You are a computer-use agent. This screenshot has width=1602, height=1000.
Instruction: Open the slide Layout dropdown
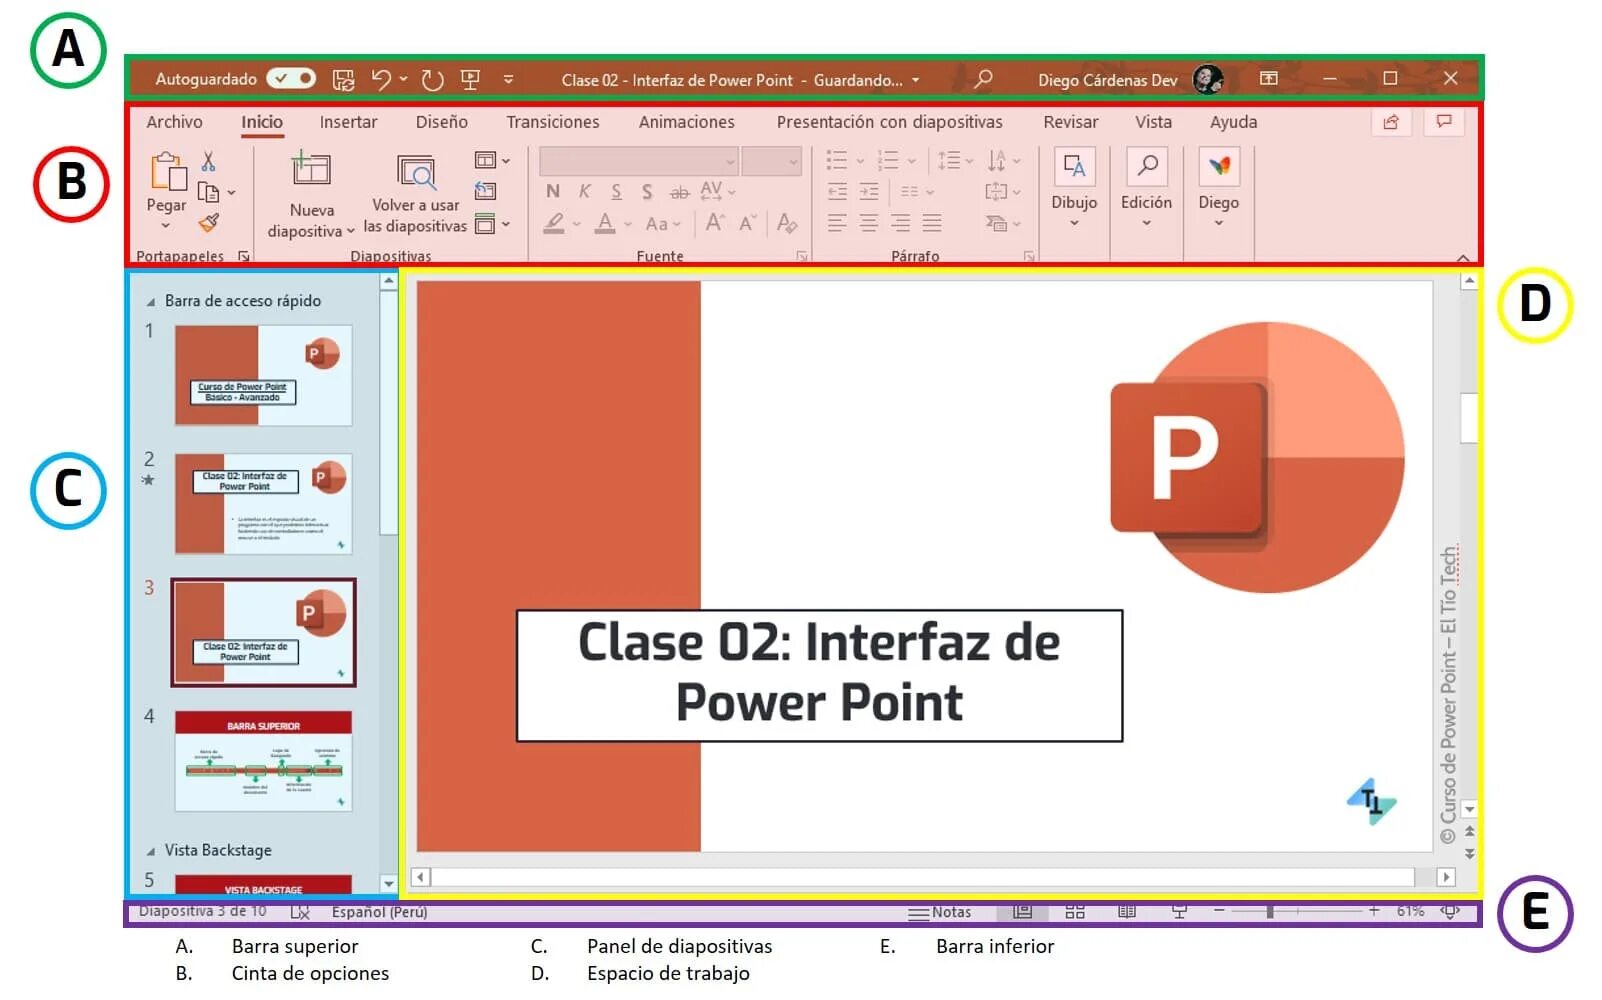tap(492, 160)
